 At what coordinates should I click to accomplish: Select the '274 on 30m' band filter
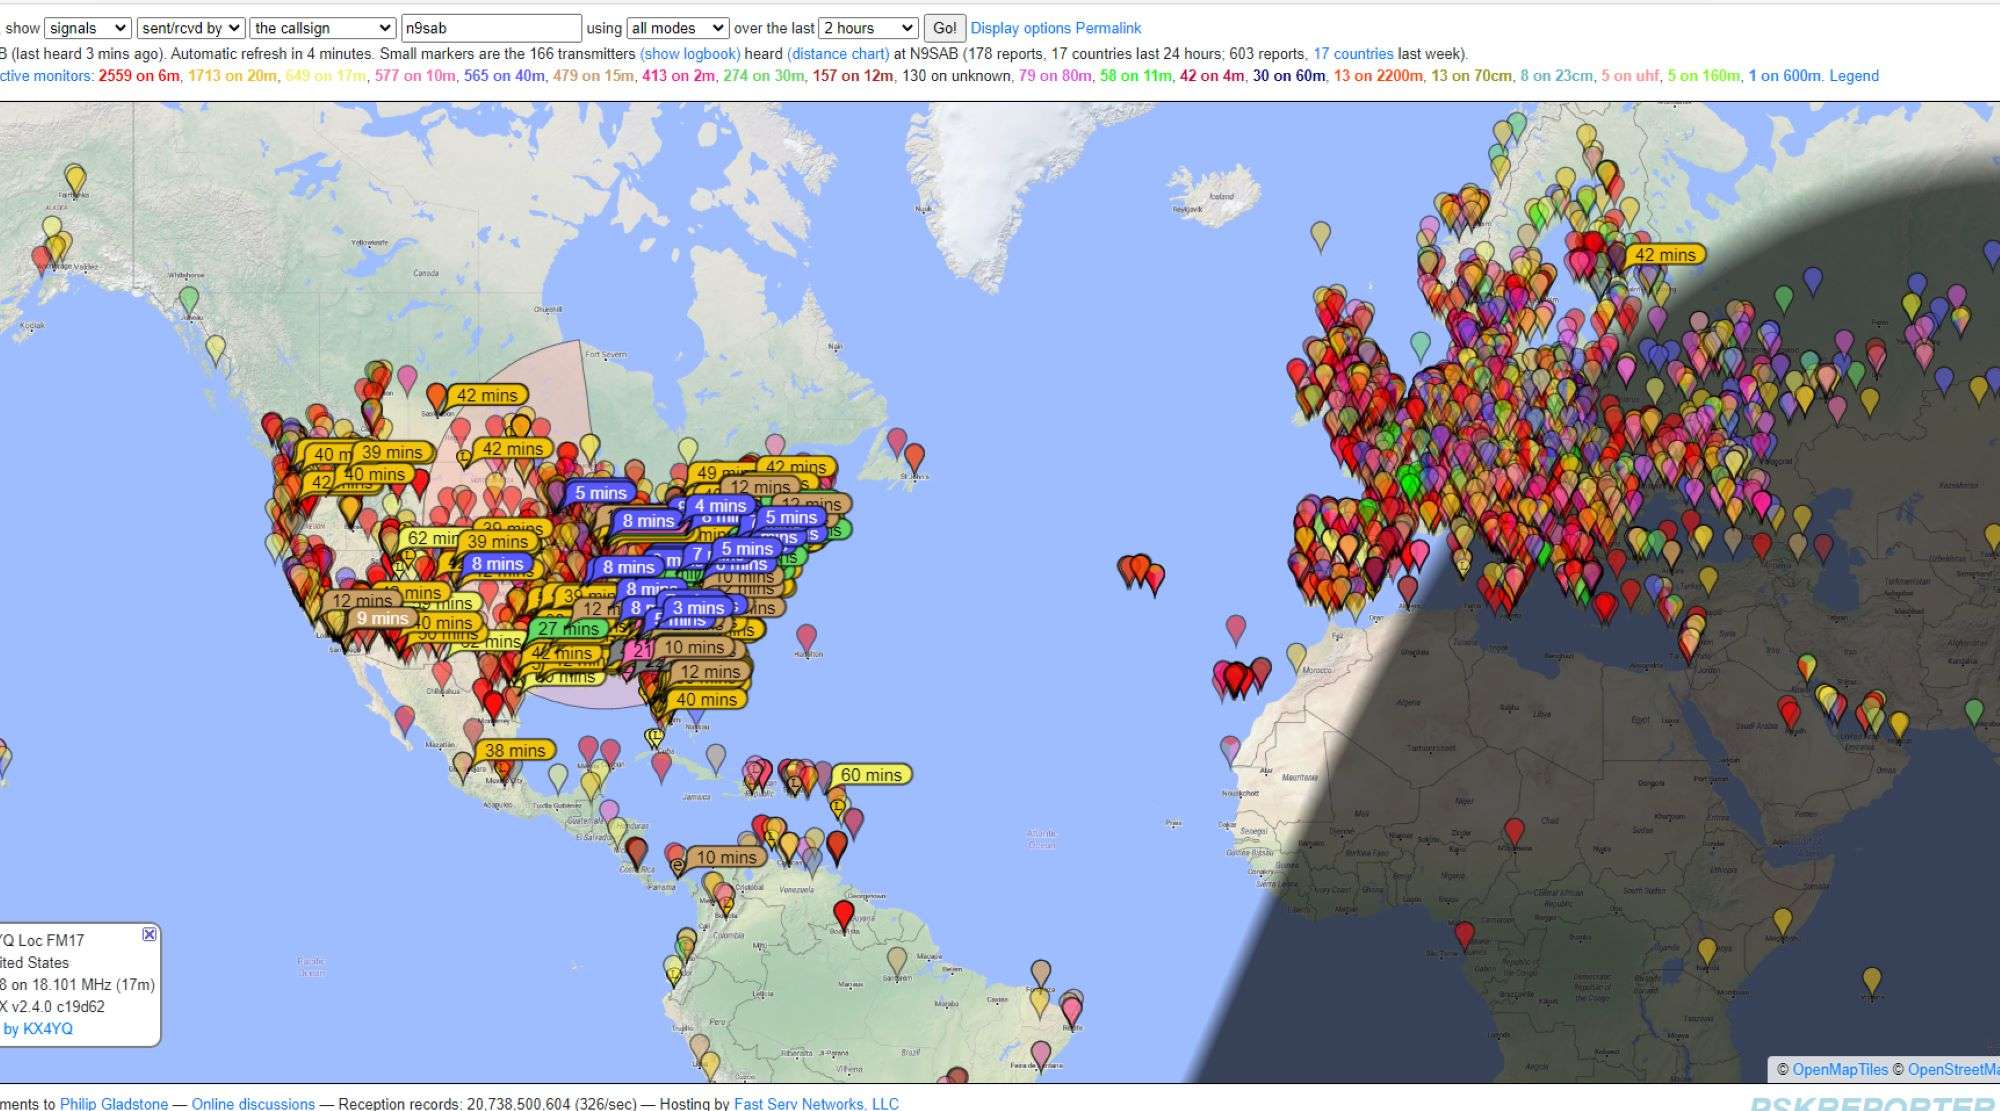pos(763,76)
